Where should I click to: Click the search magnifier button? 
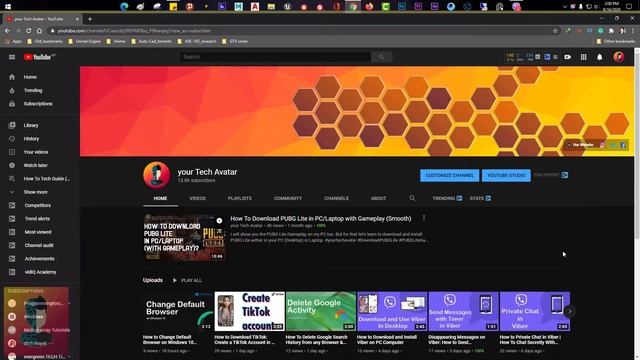pos(381,57)
